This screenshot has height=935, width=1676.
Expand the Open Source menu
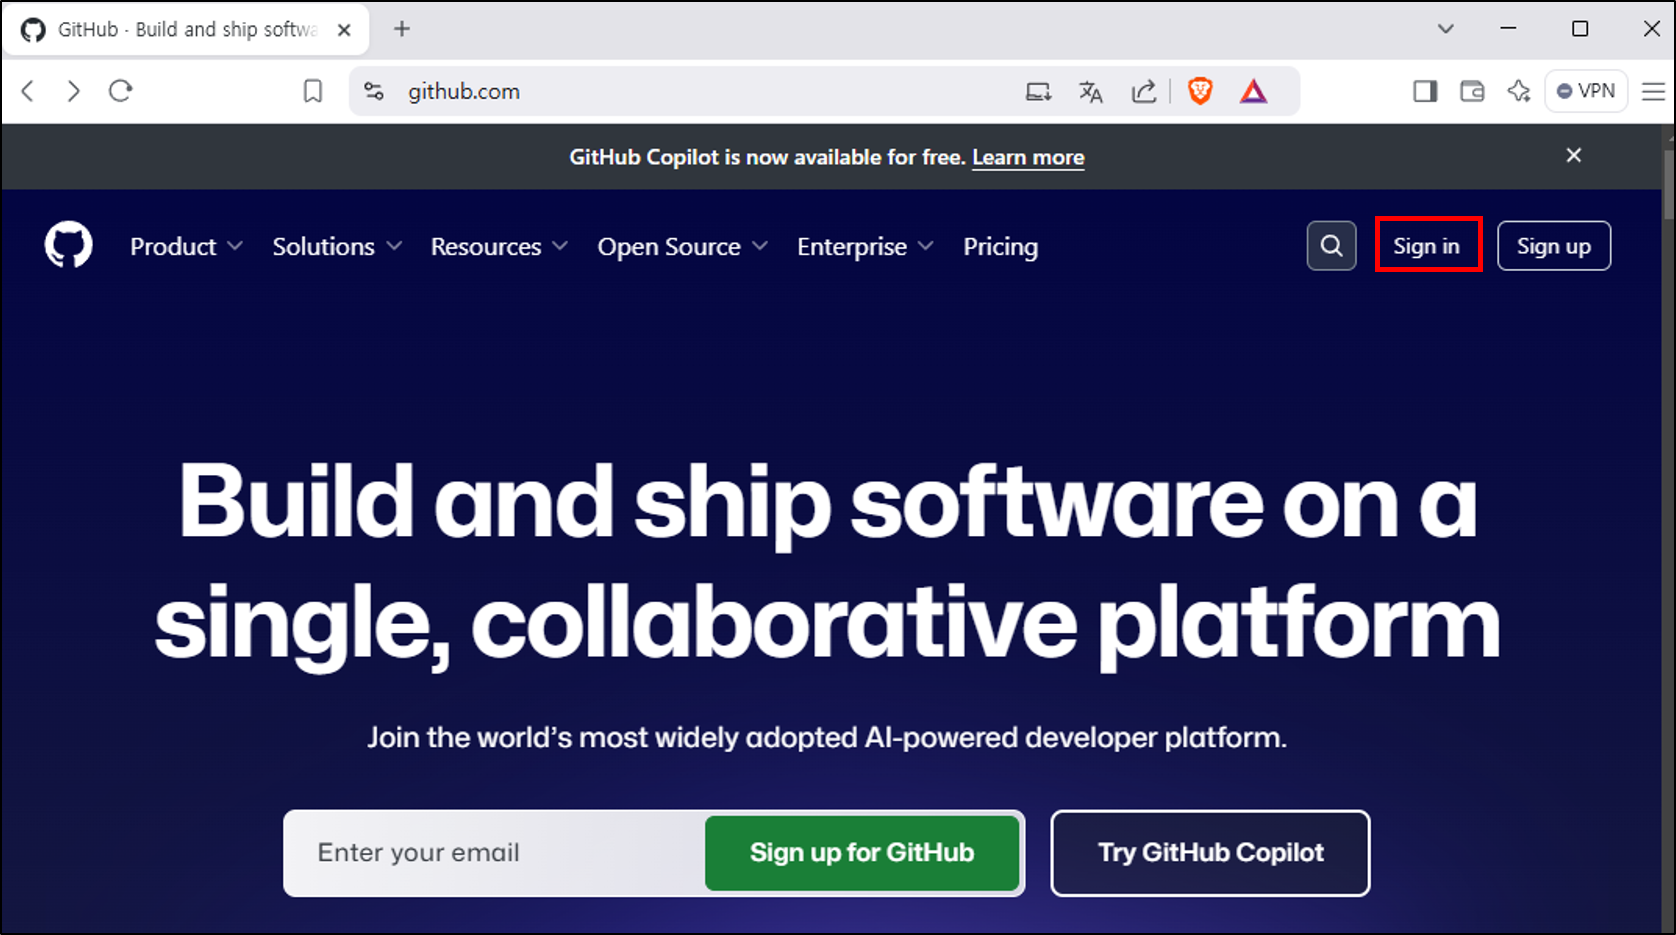pos(682,246)
